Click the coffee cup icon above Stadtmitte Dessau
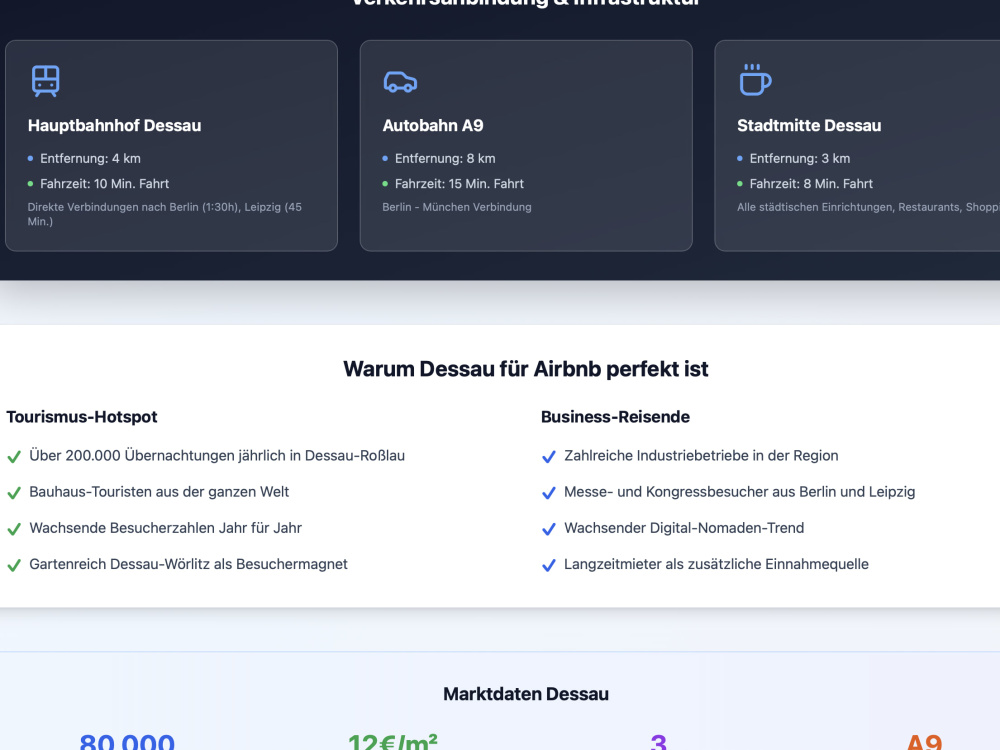Screen dimensions: 1000x750 coord(755,80)
